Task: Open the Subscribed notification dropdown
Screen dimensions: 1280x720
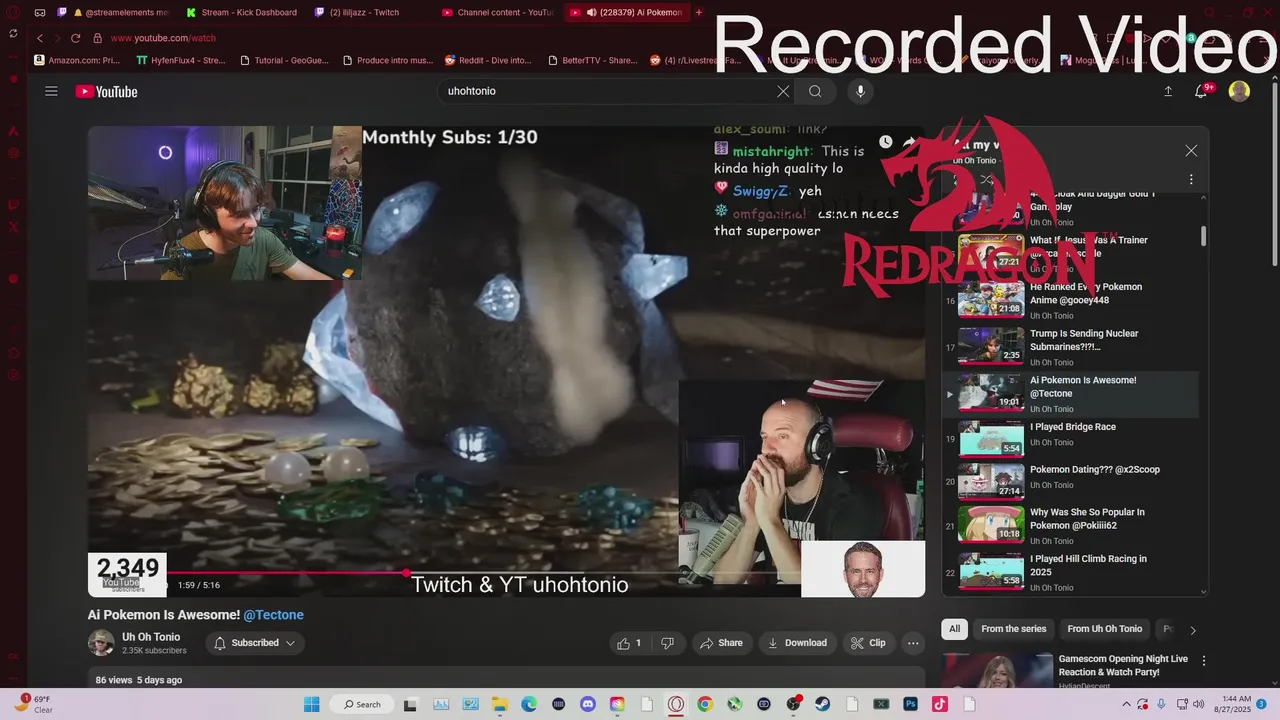Action: coord(255,643)
